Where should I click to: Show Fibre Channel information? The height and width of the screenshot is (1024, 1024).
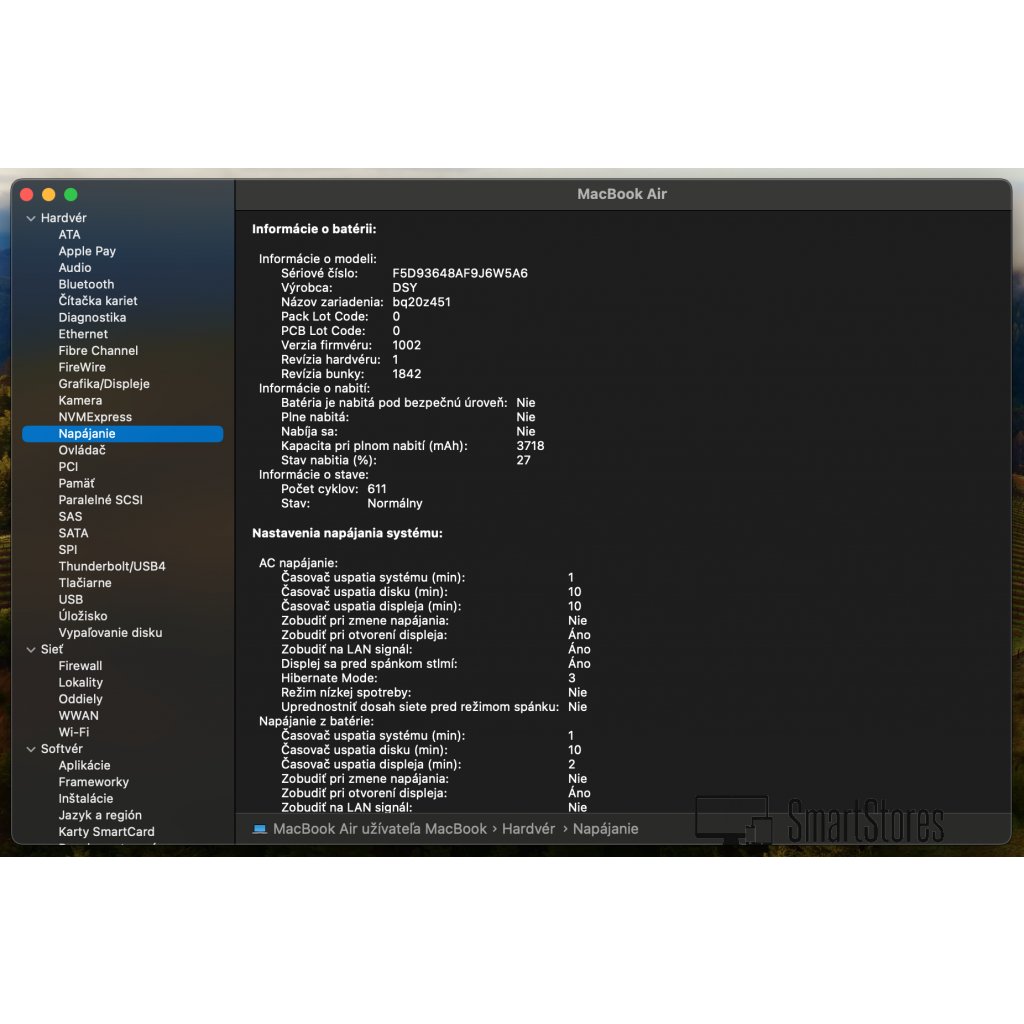(x=98, y=351)
